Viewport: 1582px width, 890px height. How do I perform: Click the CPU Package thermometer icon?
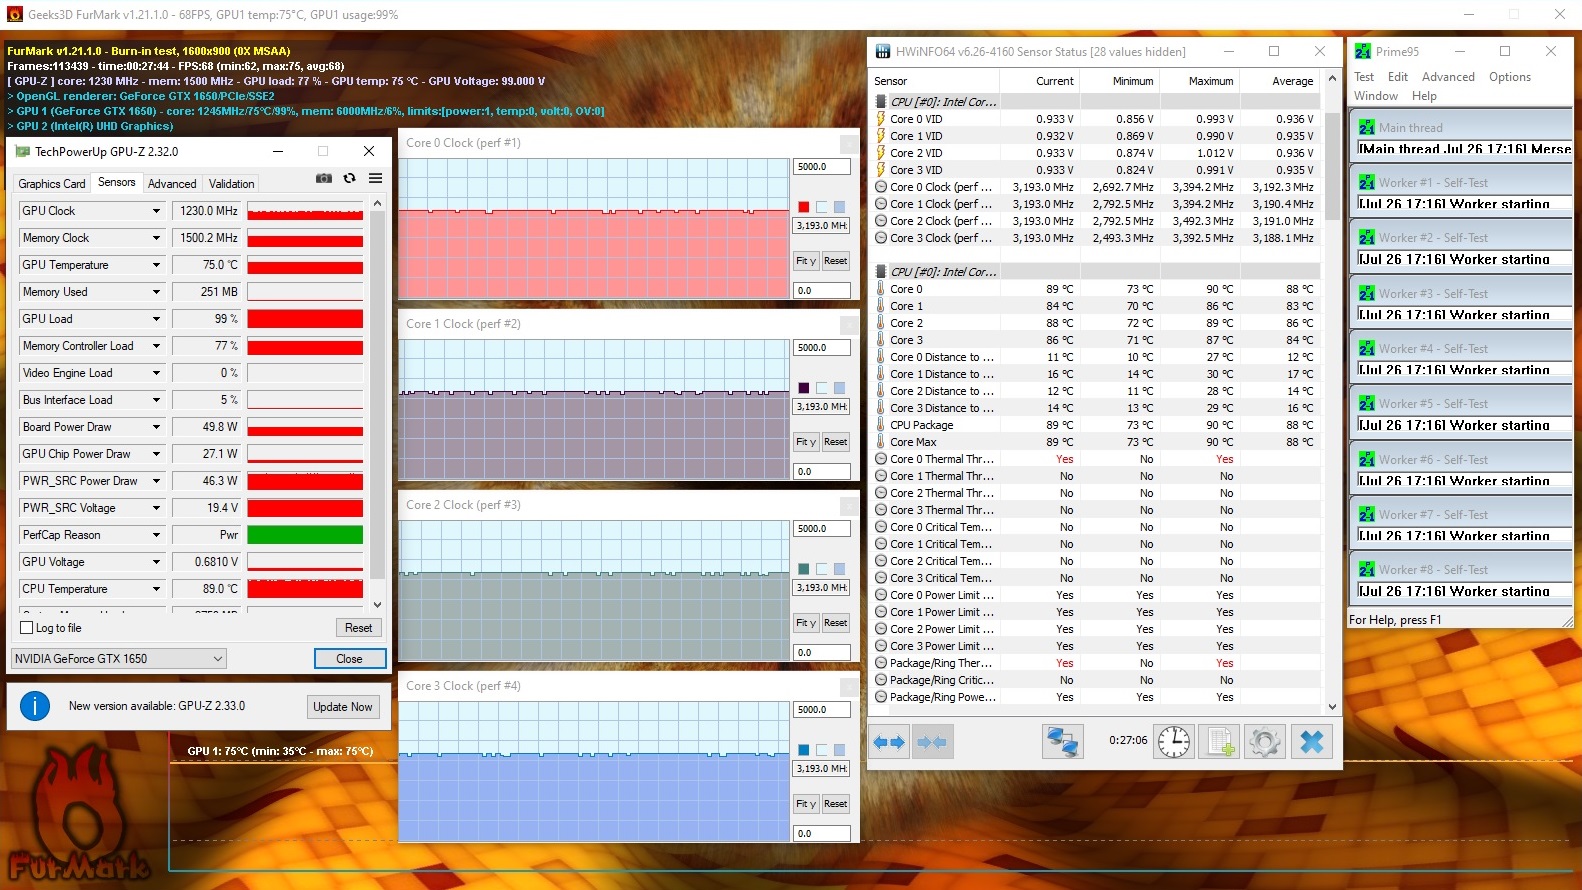point(881,425)
